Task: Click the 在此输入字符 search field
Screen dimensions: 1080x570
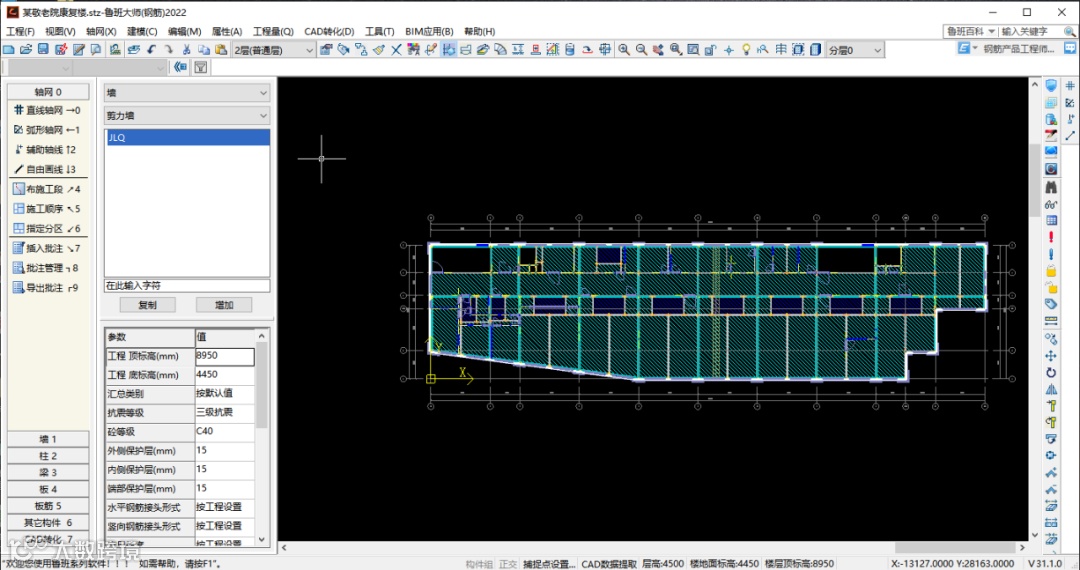Action: [187, 286]
